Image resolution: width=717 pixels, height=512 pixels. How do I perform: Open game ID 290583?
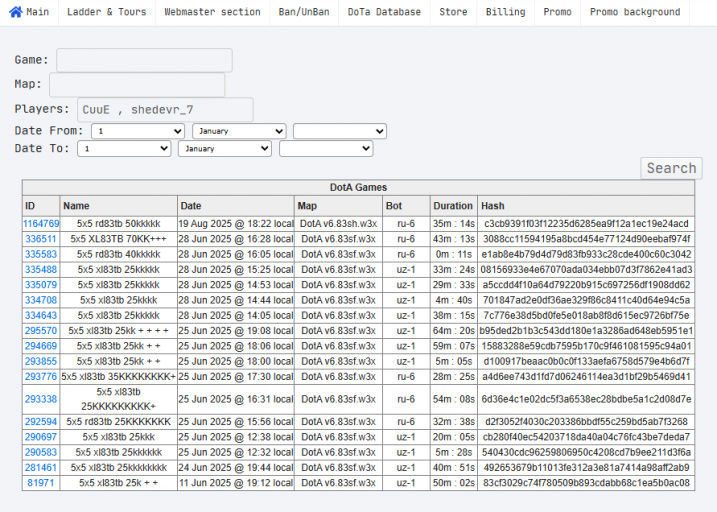click(41, 452)
